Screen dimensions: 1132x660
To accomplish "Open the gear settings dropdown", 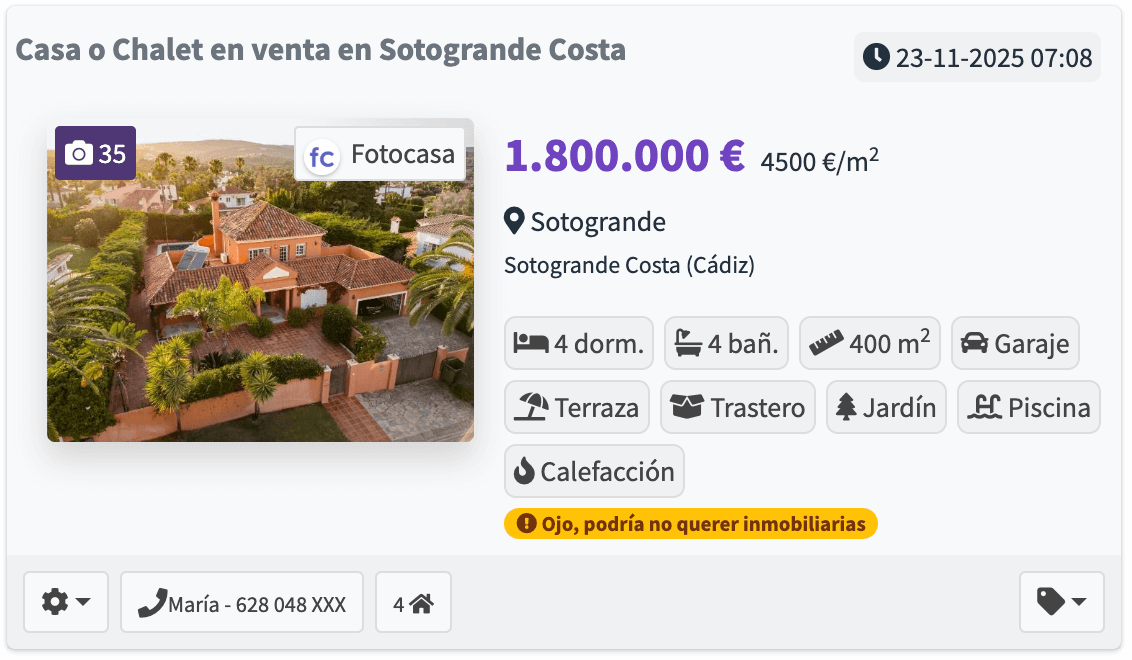I will (x=66, y=602).
